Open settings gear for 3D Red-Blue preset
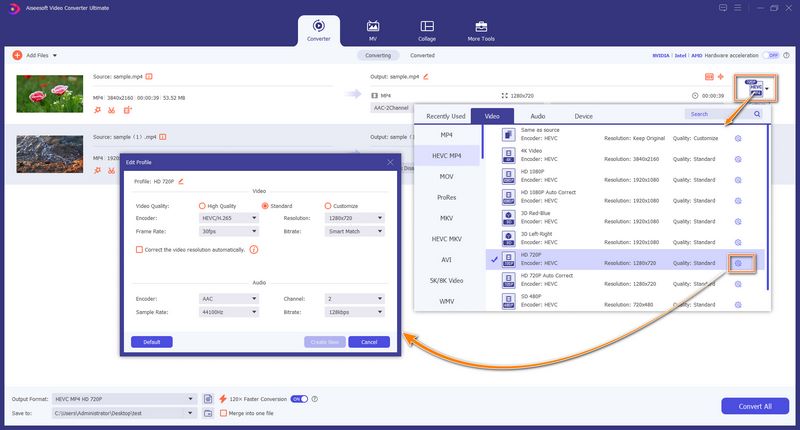Image resolution: width=800 pixels, height=430 pixels. click(738, 221)
